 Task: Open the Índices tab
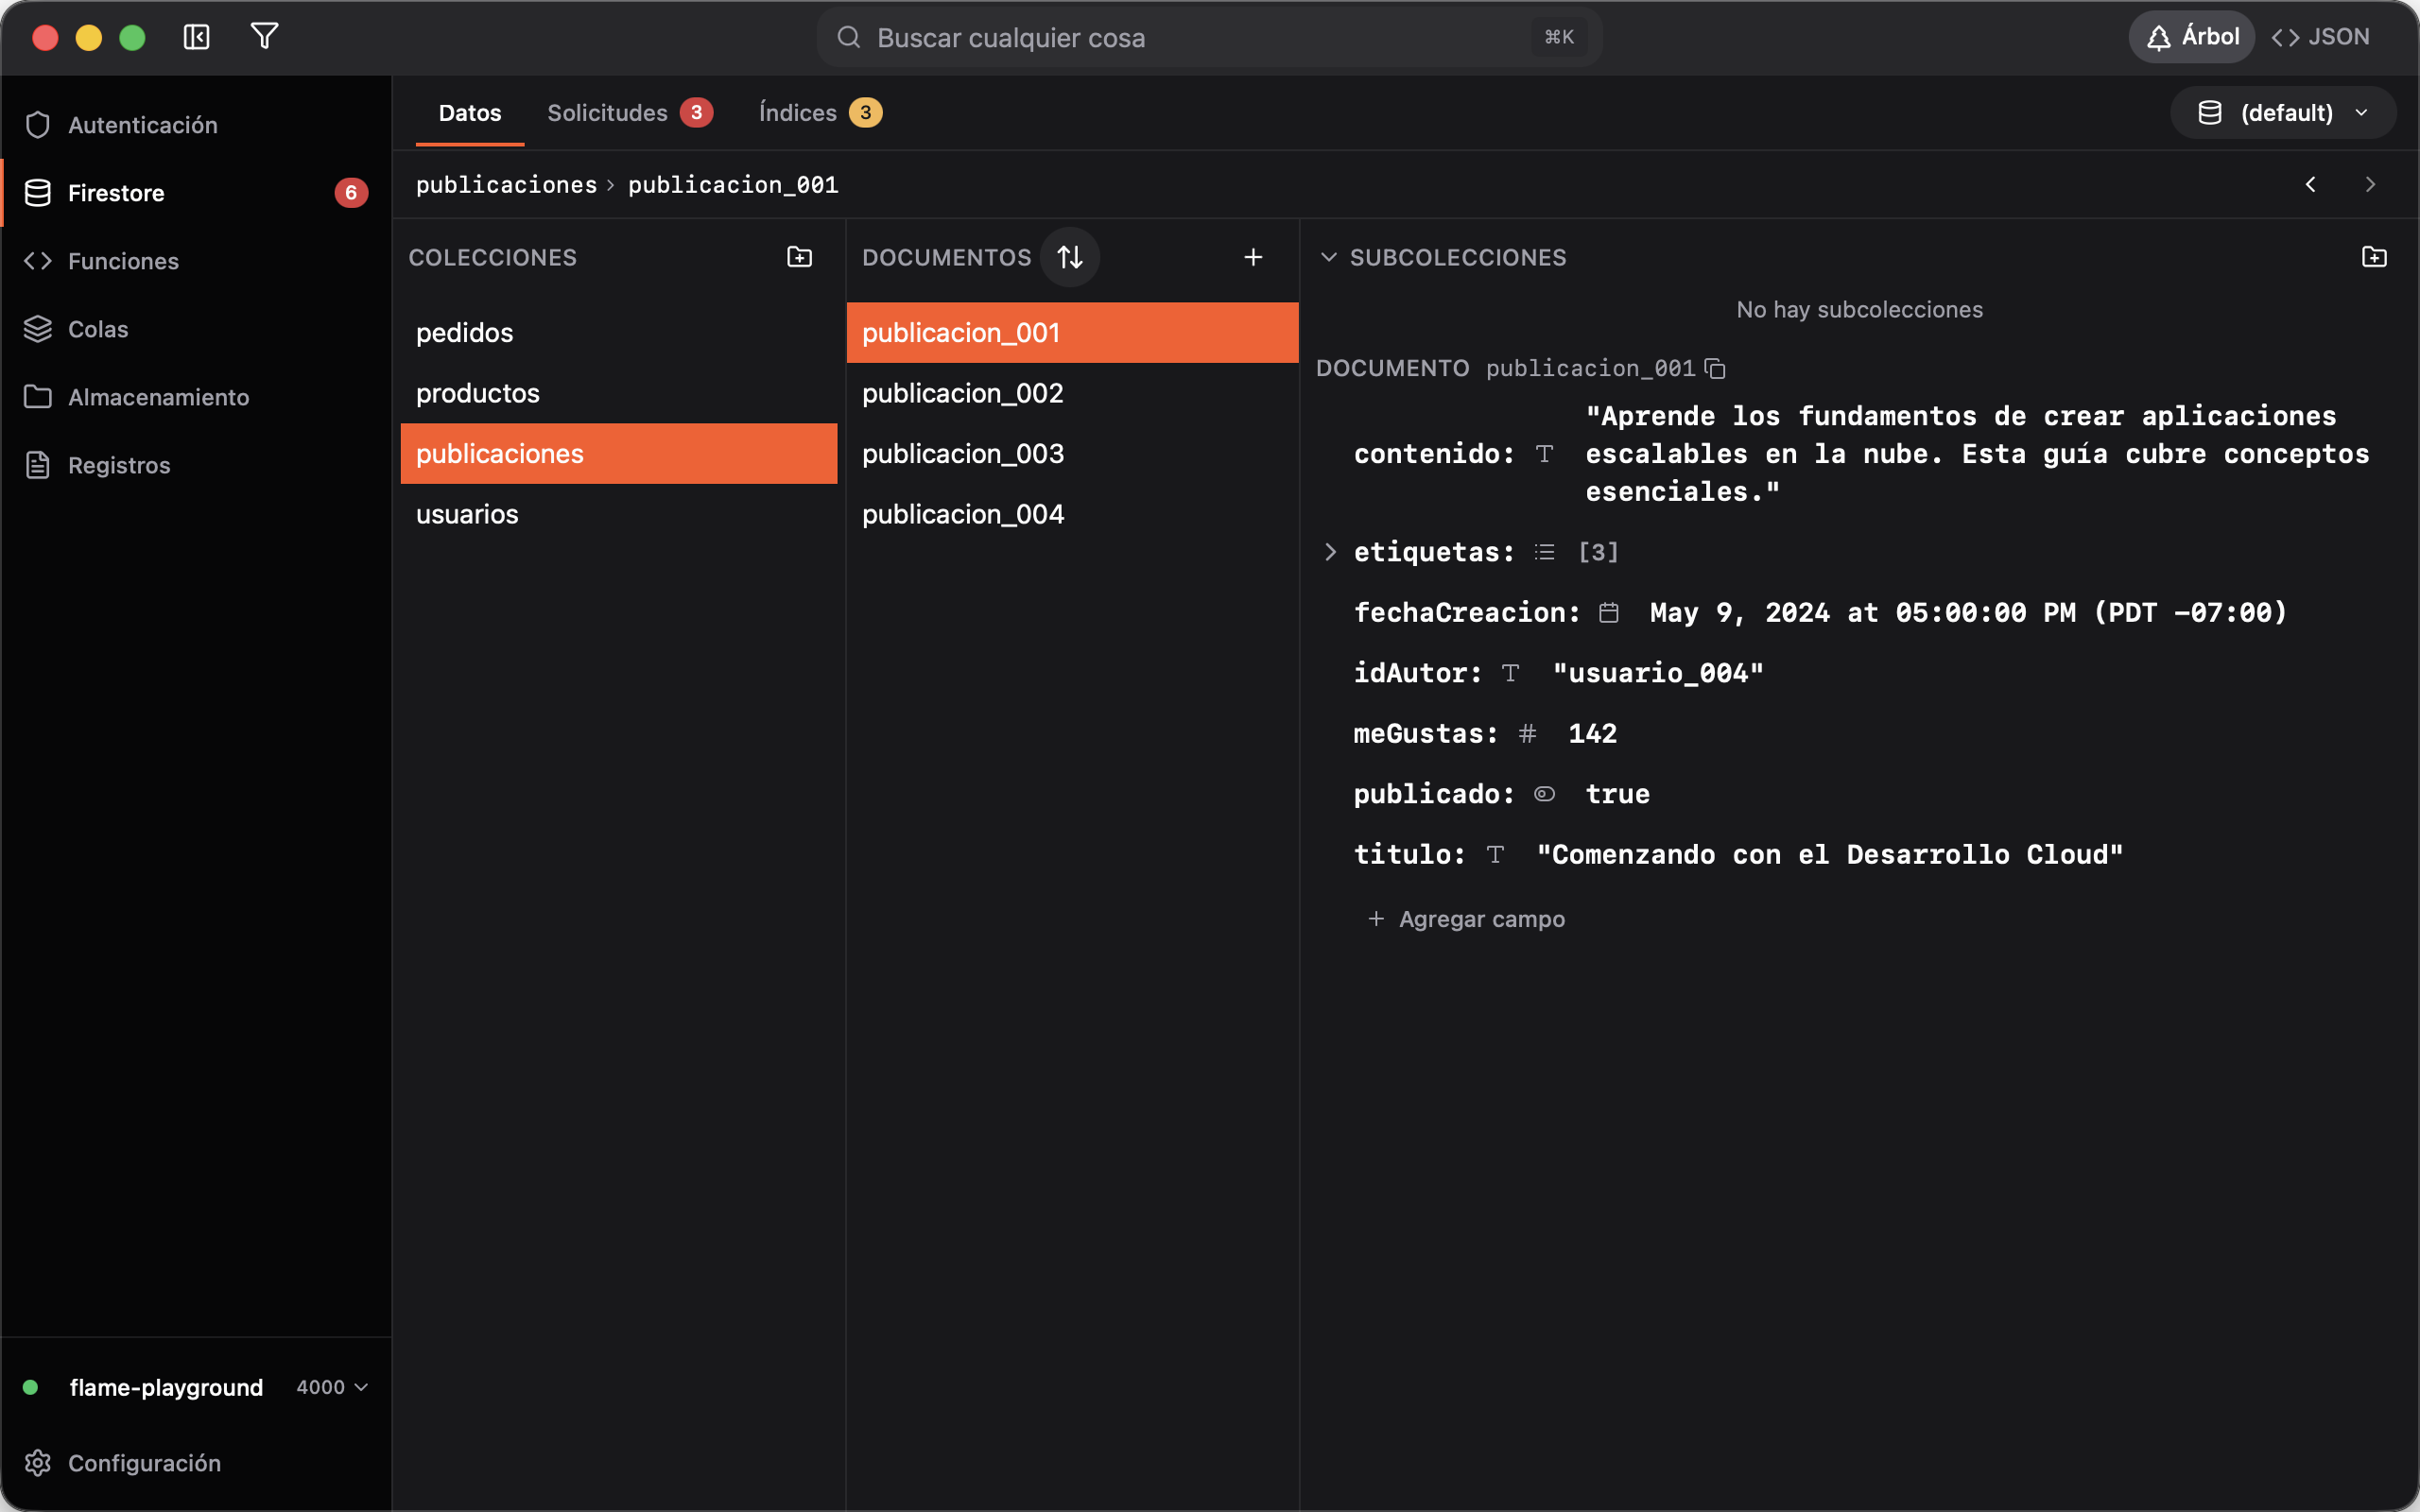click(x=819, y=113)
